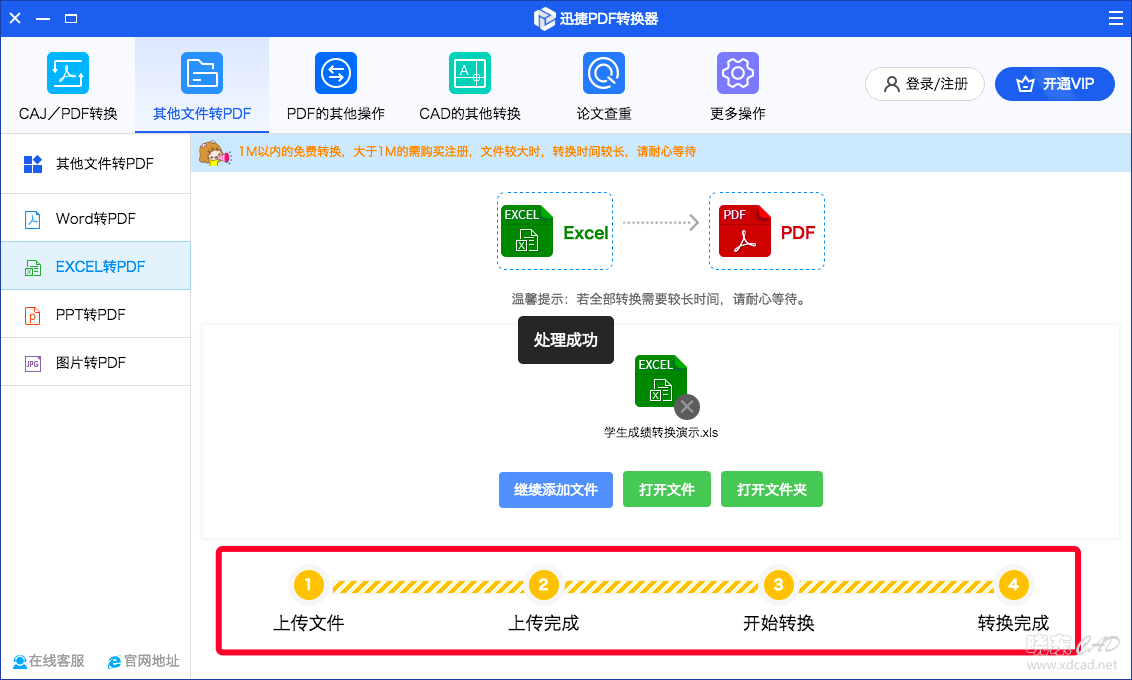Open the PDF的其他操作 toolbar icon
Screen dimensions: 1132x680
336,73
